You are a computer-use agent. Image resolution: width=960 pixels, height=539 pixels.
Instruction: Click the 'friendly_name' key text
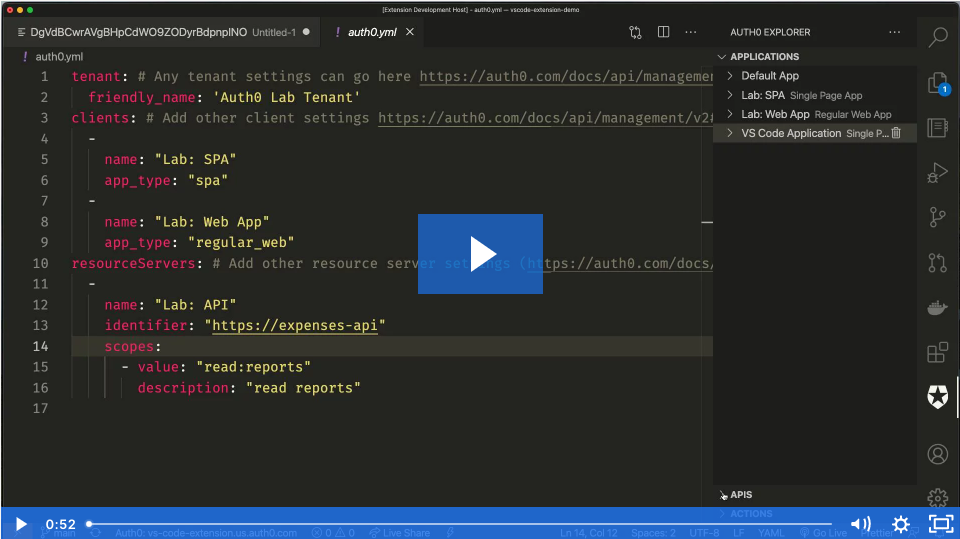[x=141, y=97]
